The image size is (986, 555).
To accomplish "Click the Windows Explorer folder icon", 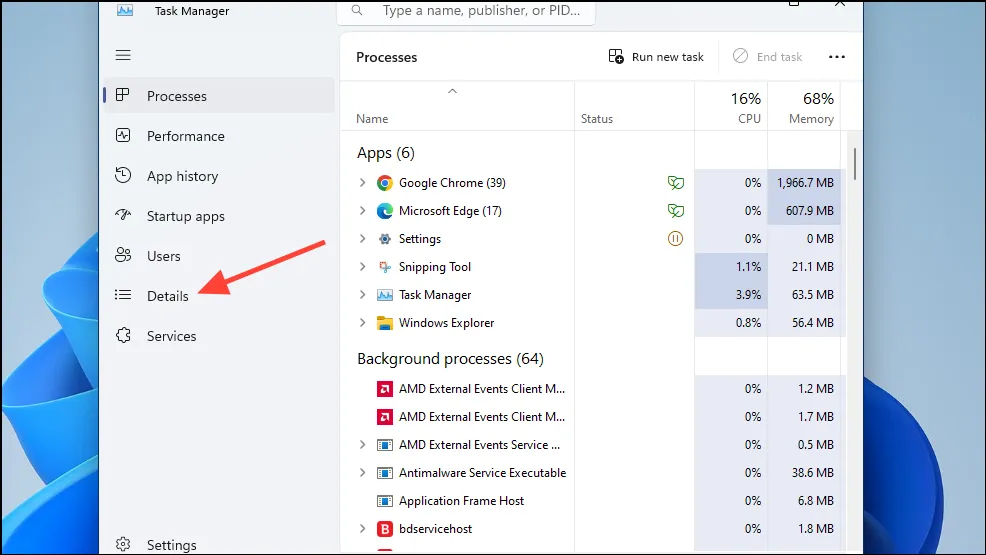I will coord(385,323).
